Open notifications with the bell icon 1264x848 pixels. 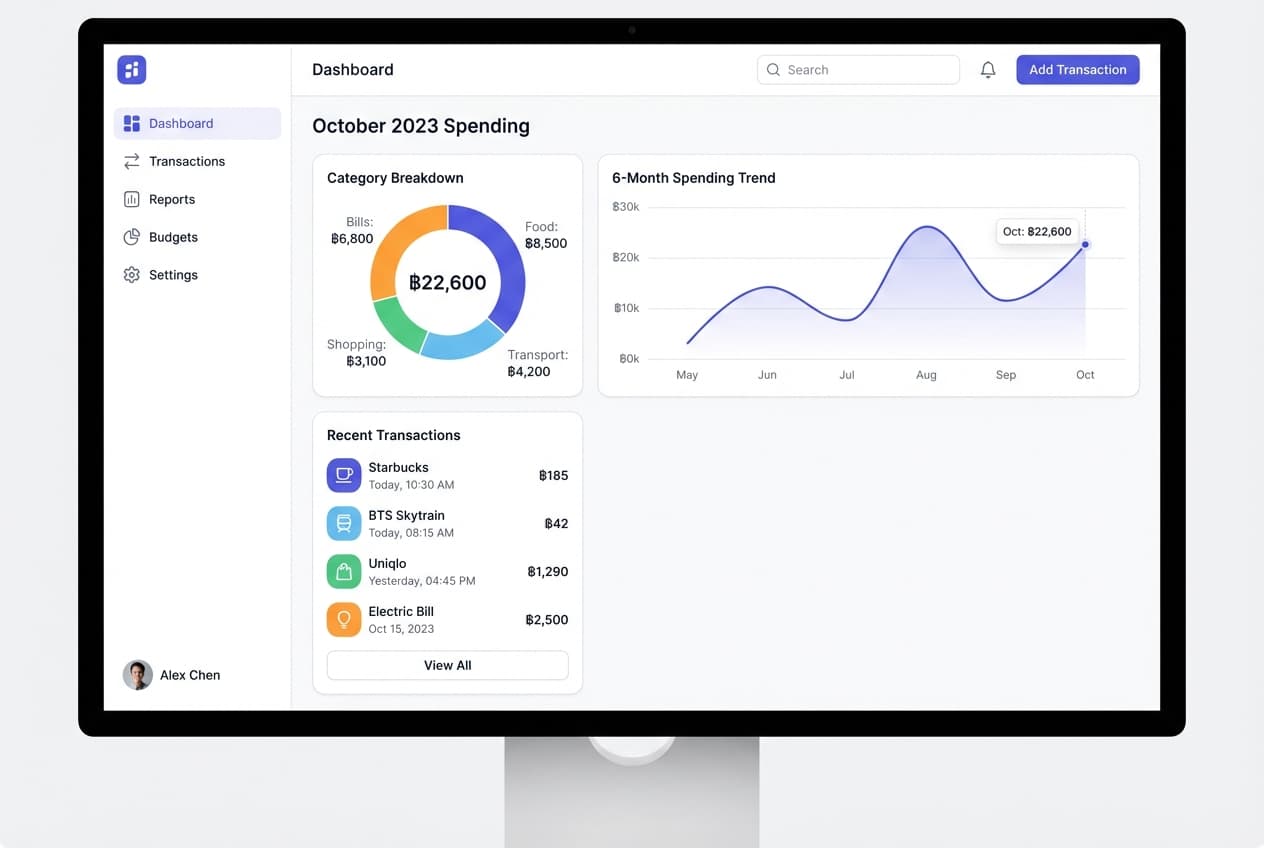click(988, 69)
